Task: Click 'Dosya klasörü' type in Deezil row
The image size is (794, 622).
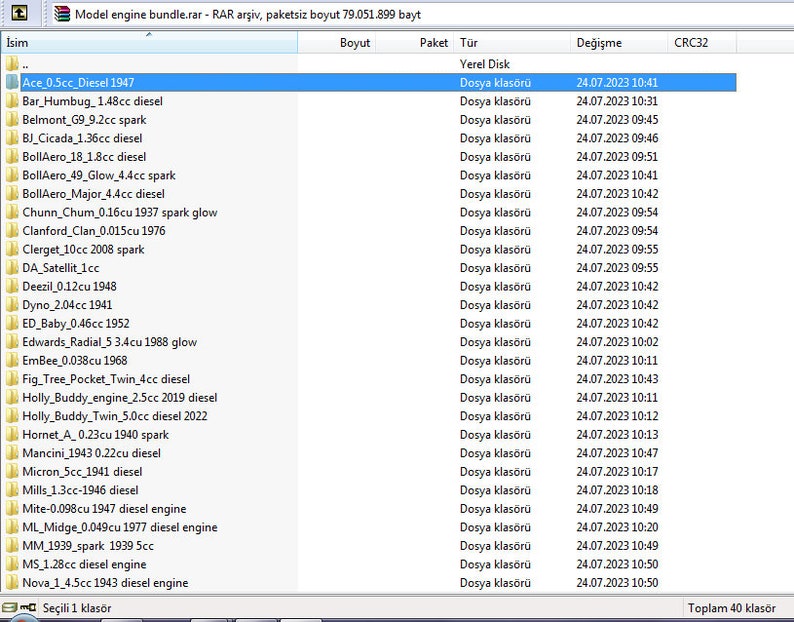Action: [495, 286]
